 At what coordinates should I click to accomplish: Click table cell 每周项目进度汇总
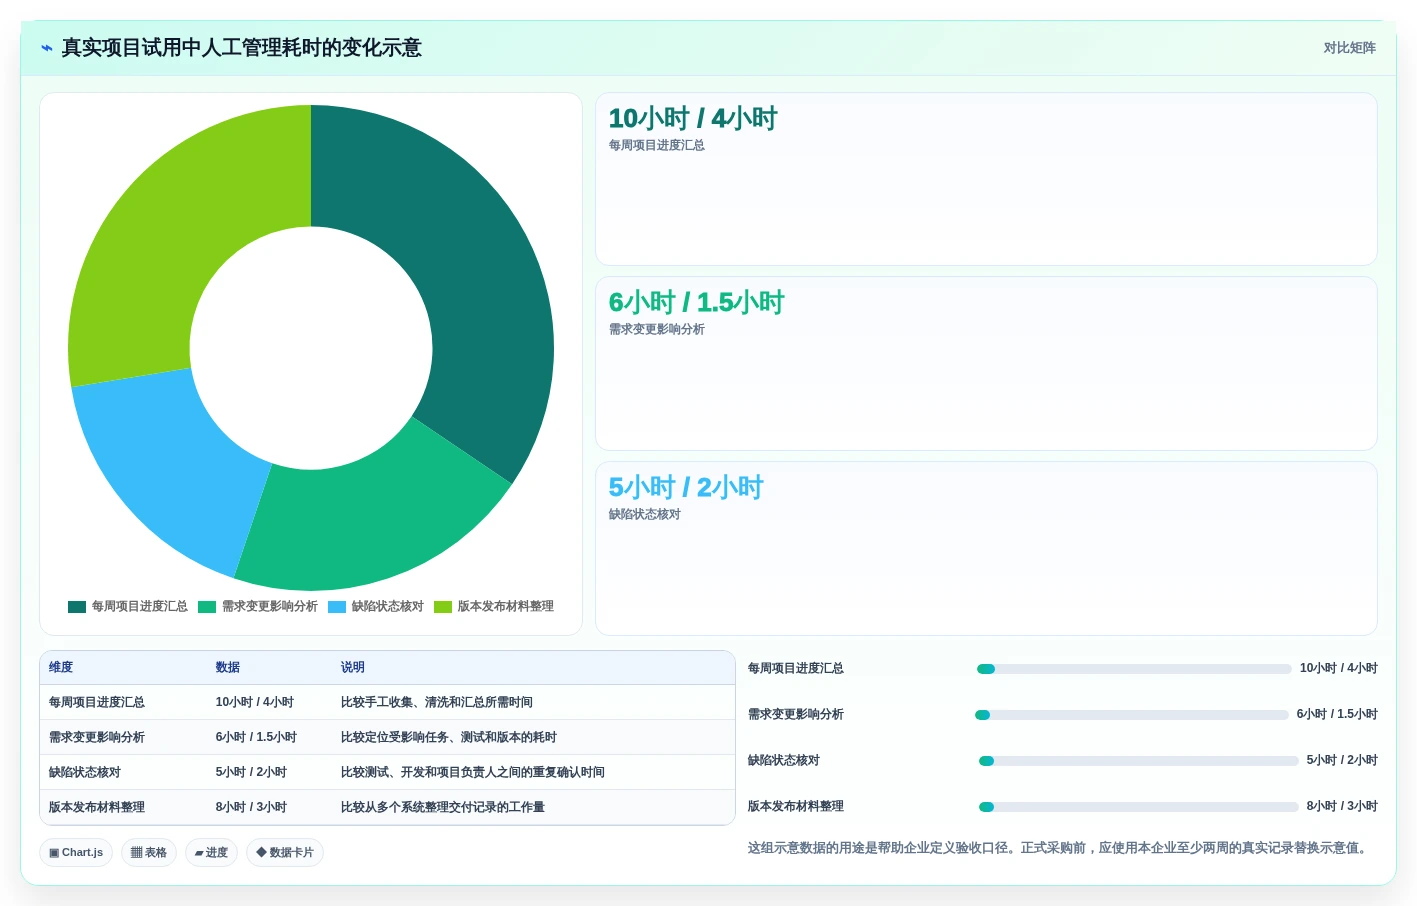(x=97, y=703)
